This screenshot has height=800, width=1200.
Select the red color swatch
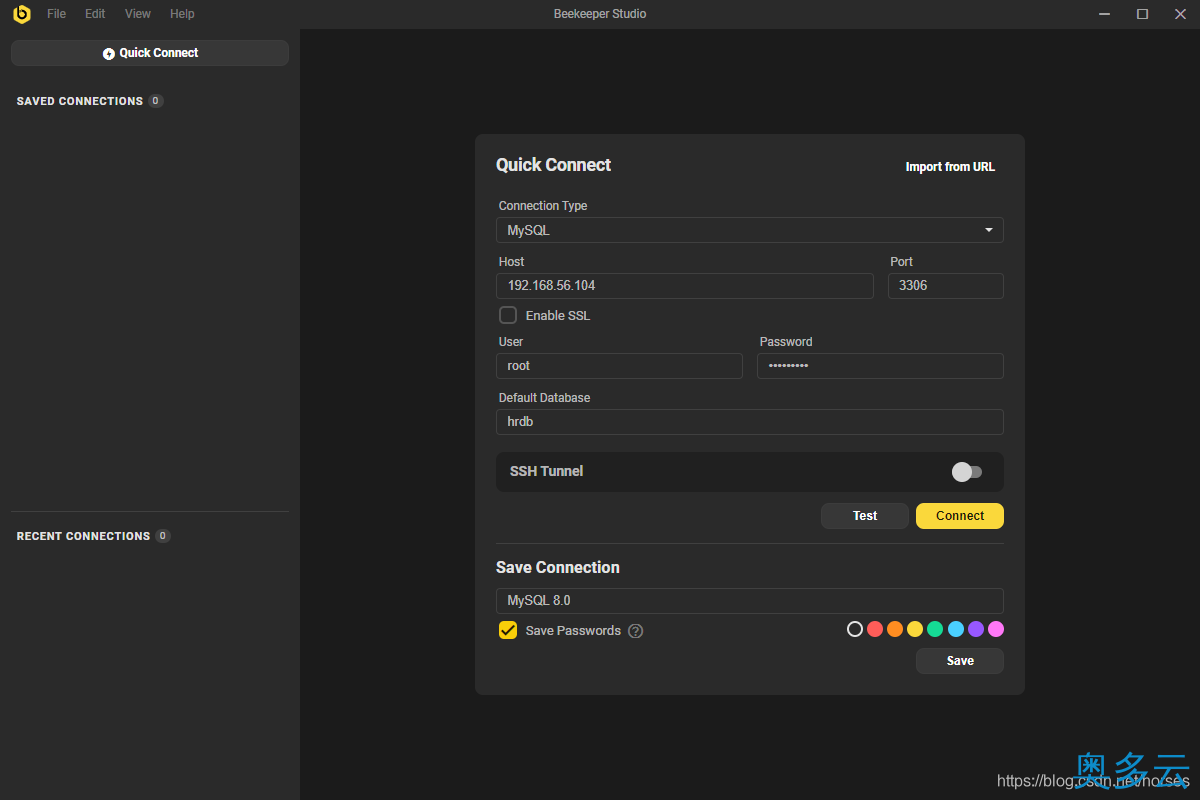(x=875, y=629)
